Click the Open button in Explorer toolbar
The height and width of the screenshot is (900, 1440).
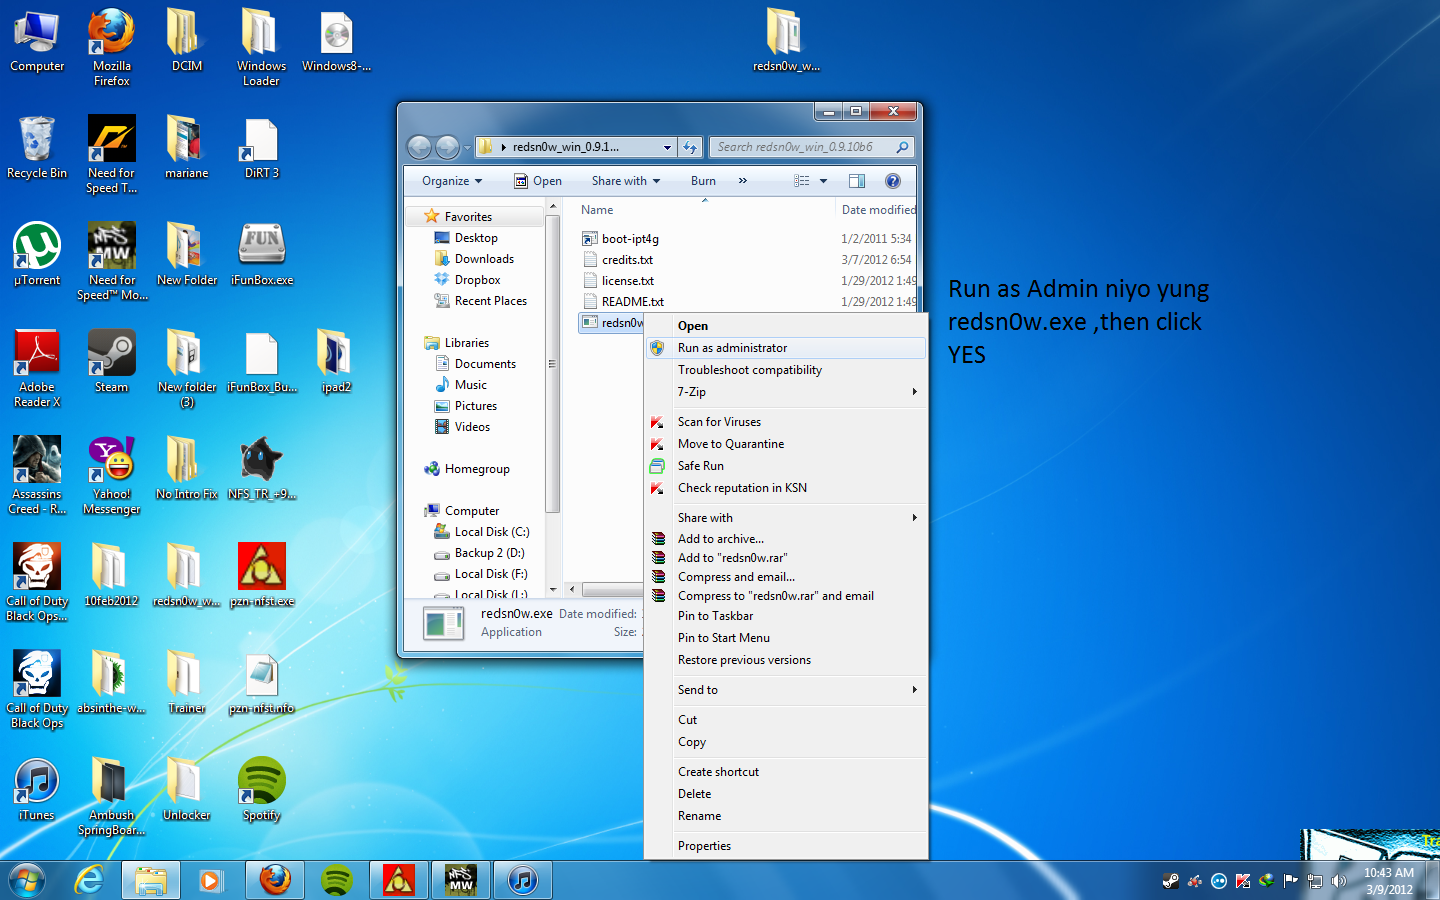538,181
